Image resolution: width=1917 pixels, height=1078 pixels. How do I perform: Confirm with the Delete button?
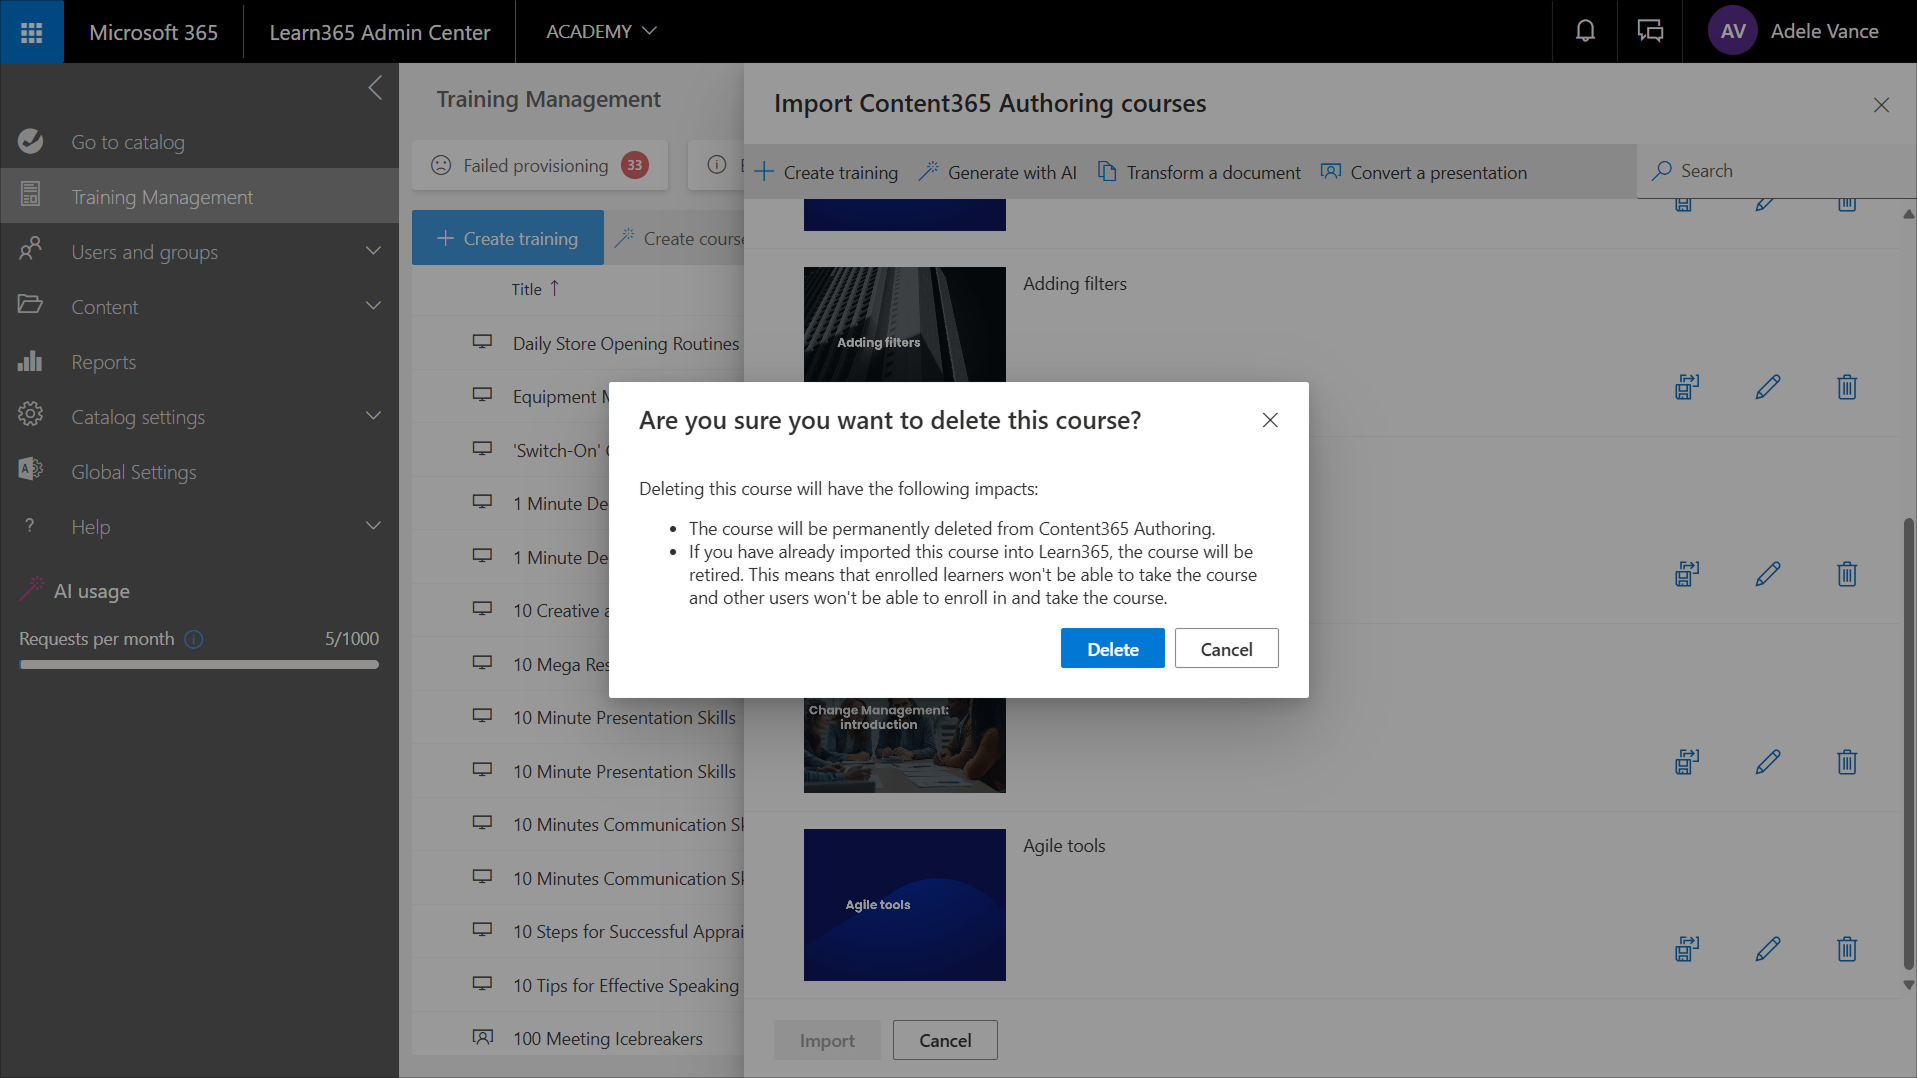tap(1112, 649)
